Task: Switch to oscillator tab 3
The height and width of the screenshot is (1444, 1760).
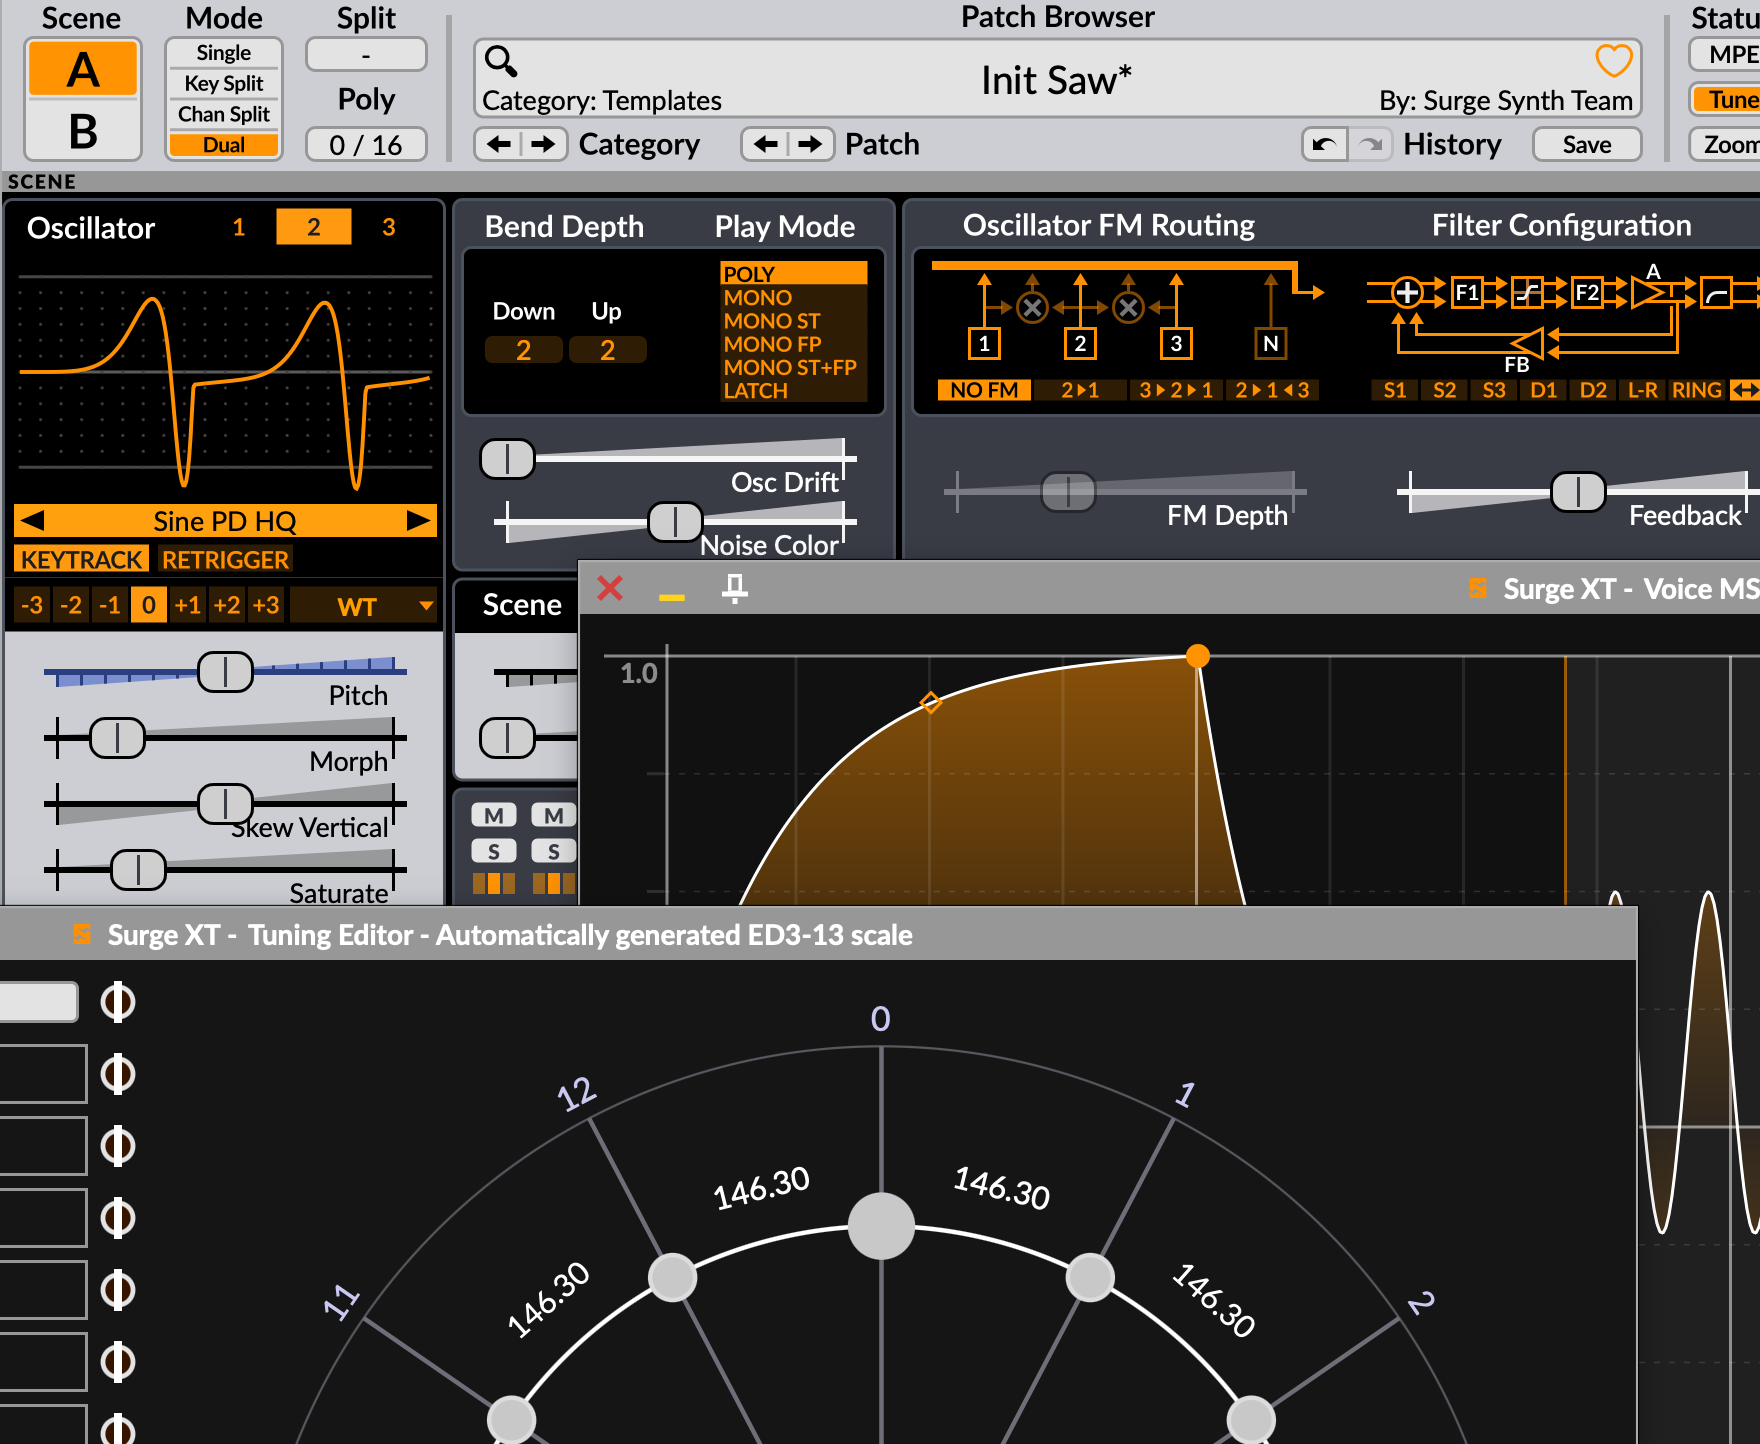Action: (x=389, y=227)
